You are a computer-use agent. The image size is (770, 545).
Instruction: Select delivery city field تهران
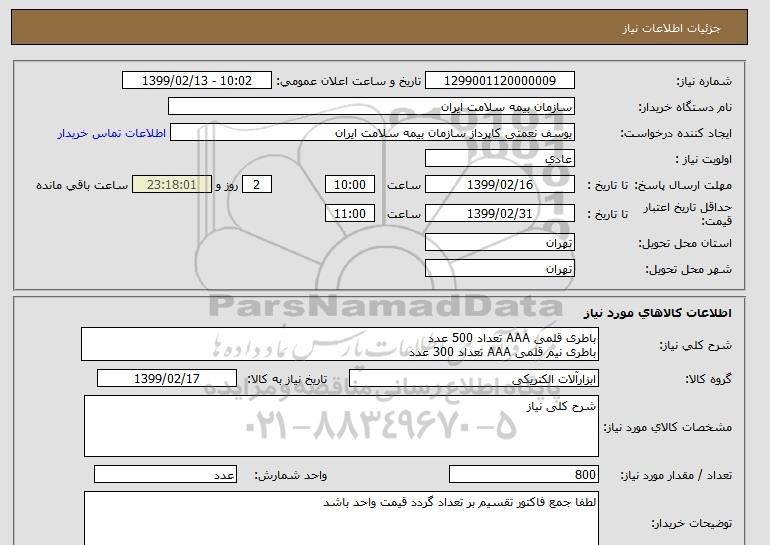(499, 269)
